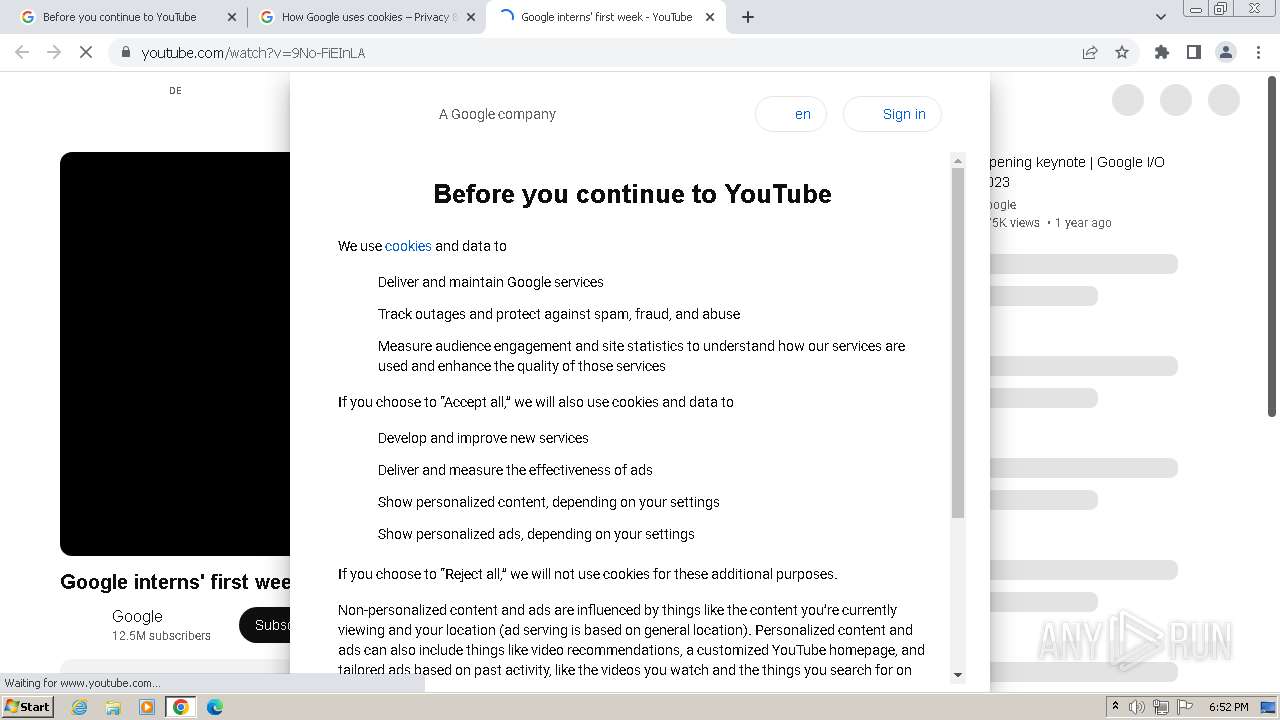Viewport: 1280px width, 720px height.
Task: Open the Action Center flag icon
Action: coord(1186,707)
